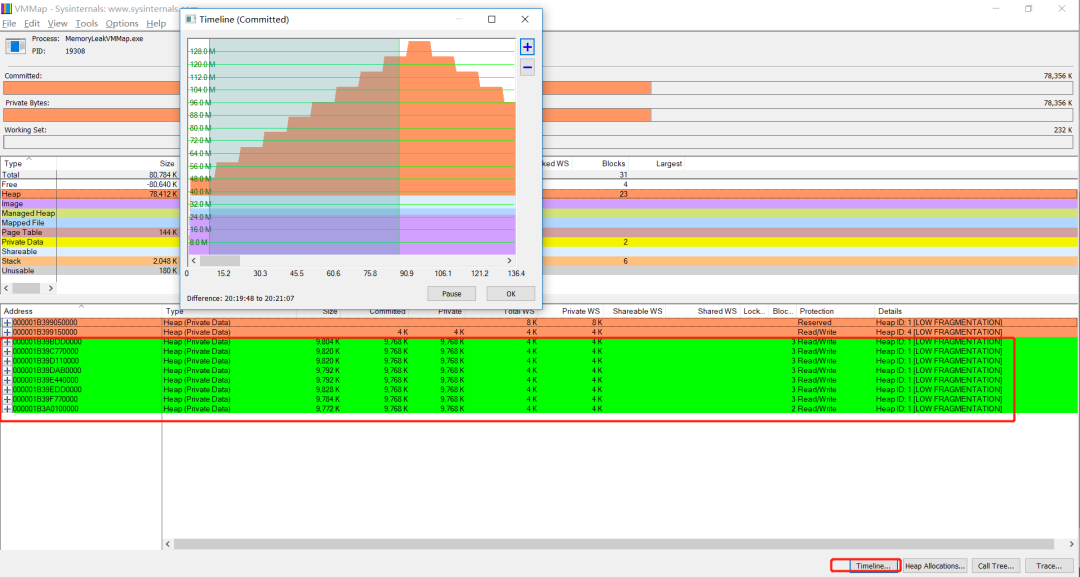Screen dimensions: 1080x577
Task: Click timeline scrollbar right arrow
Action: 510,261
